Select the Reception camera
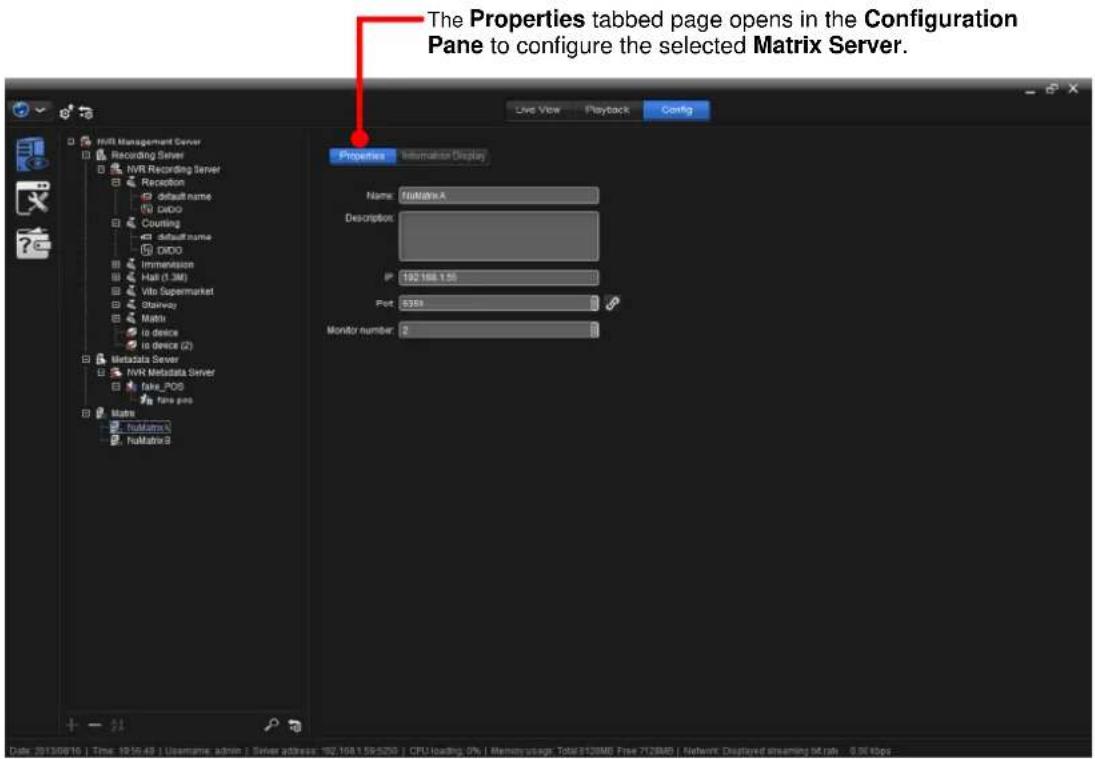1095x759 pixels. click(x=163, y=182)
